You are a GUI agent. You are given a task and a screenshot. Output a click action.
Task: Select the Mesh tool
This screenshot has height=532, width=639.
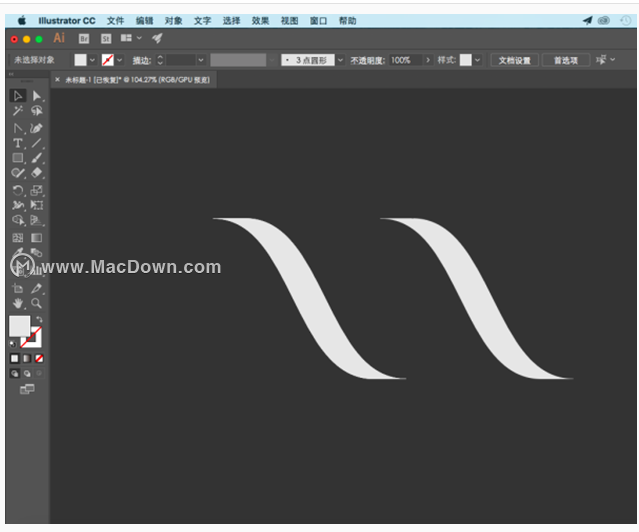pyautogui.click(x=18, y=238)
